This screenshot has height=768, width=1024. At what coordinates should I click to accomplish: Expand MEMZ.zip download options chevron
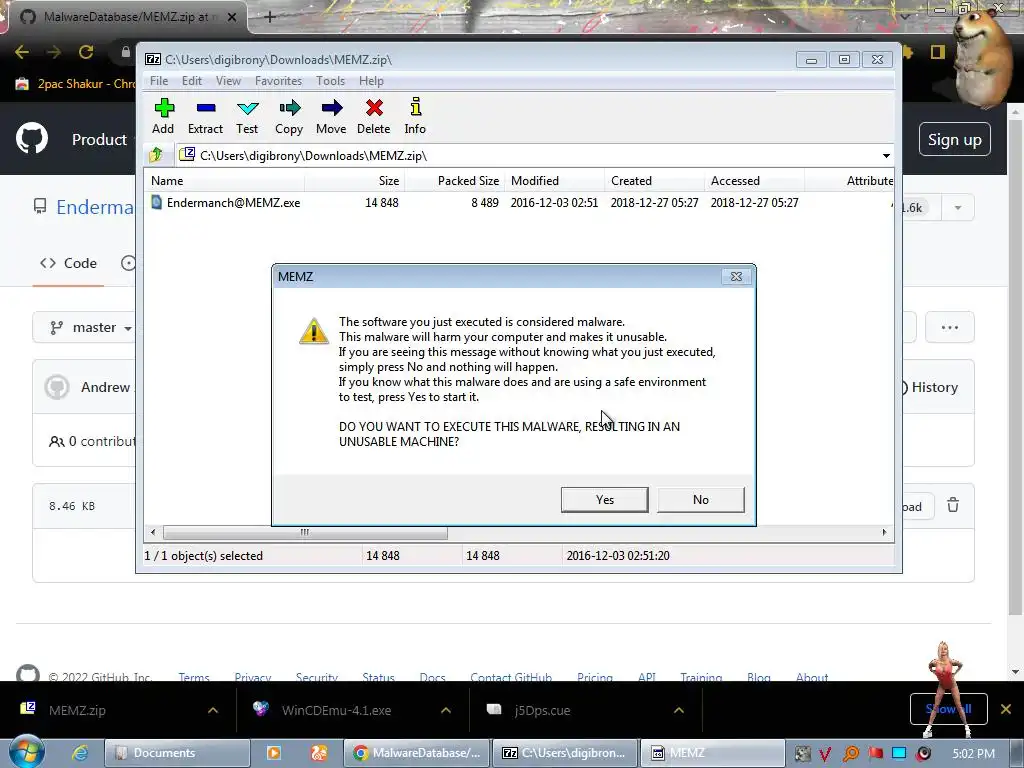pyautogui.click(x=213, y=710)
